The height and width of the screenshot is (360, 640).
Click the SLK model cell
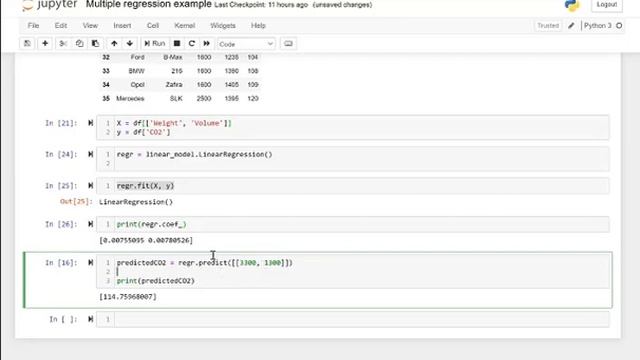click(176, 98)
